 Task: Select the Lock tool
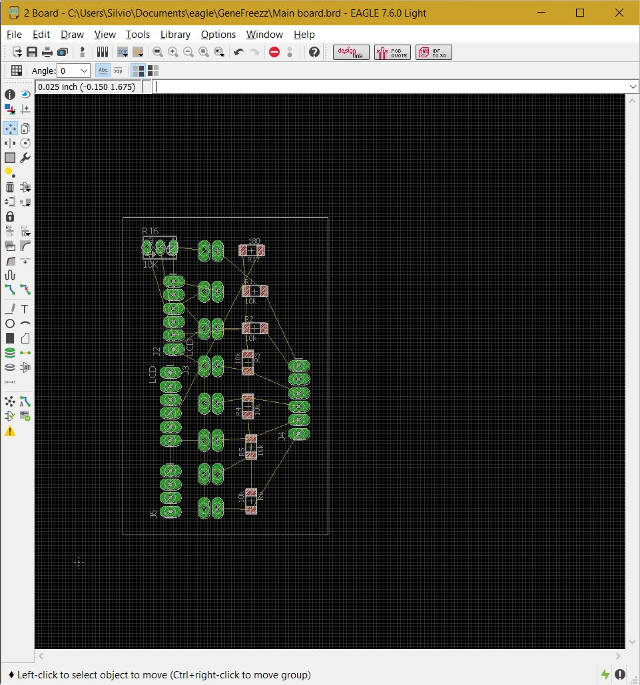(x=10, y=217)
